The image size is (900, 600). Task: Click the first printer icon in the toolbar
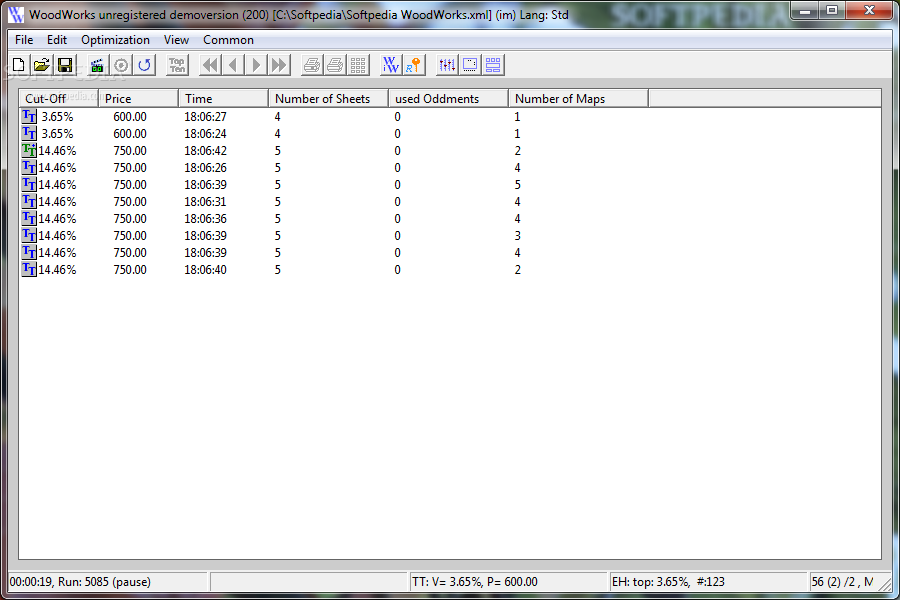[x=312, y=65]
